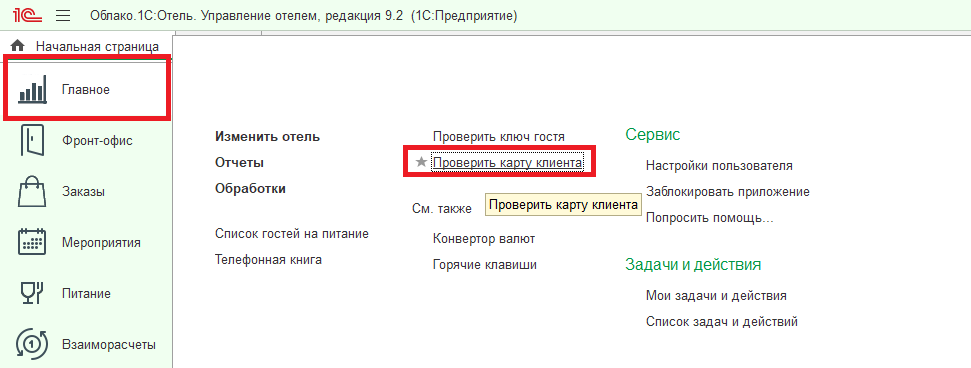Open Изменить отель
The height and width of the screenshot is (368, 971).
tap(268, 137)
